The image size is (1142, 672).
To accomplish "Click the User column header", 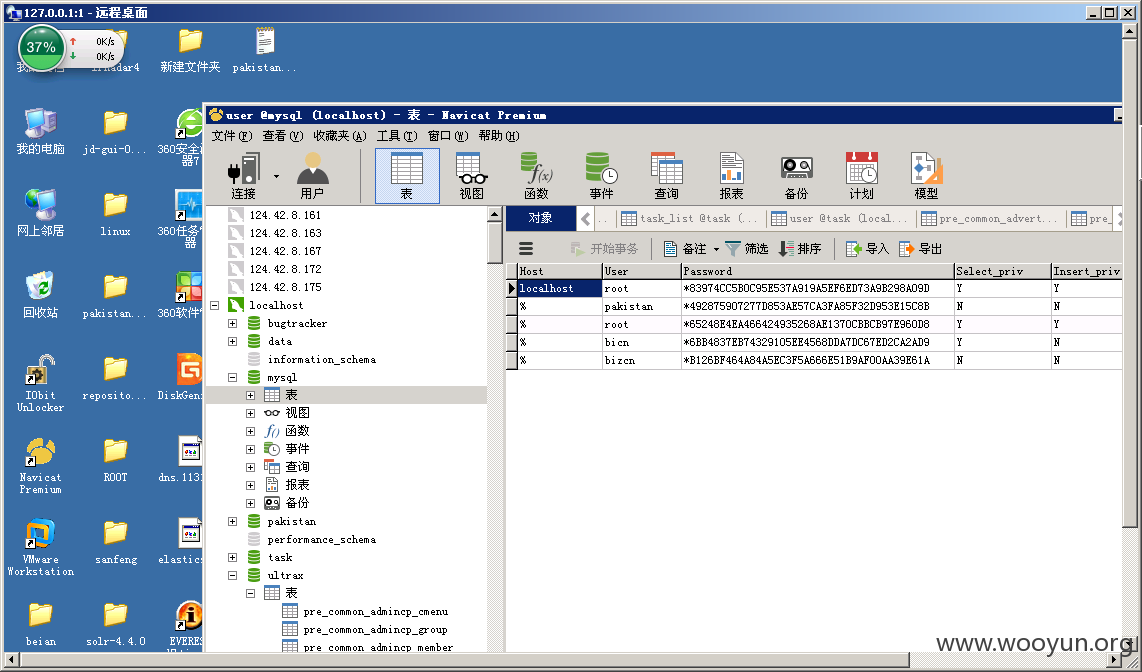I will click(642, 271).
